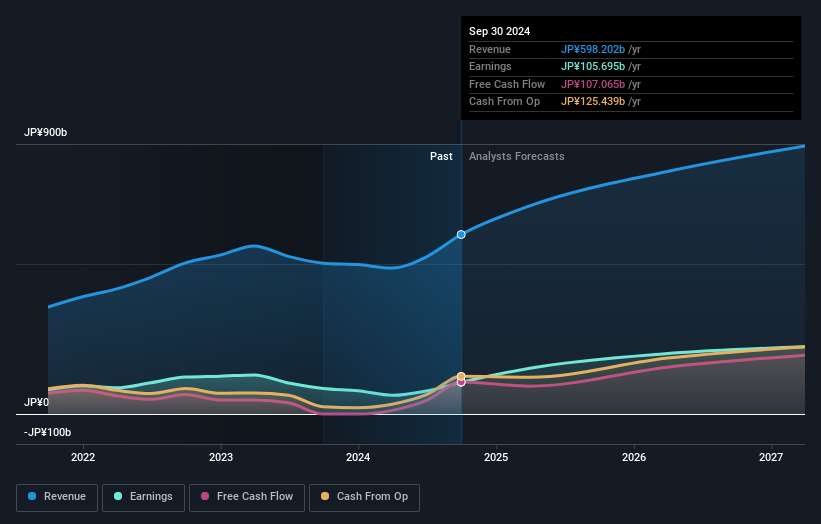This screenshot has height=524, width=821.
Task: Click the -JP¥100b y-axis label
Action: click(x=47, y=432)
